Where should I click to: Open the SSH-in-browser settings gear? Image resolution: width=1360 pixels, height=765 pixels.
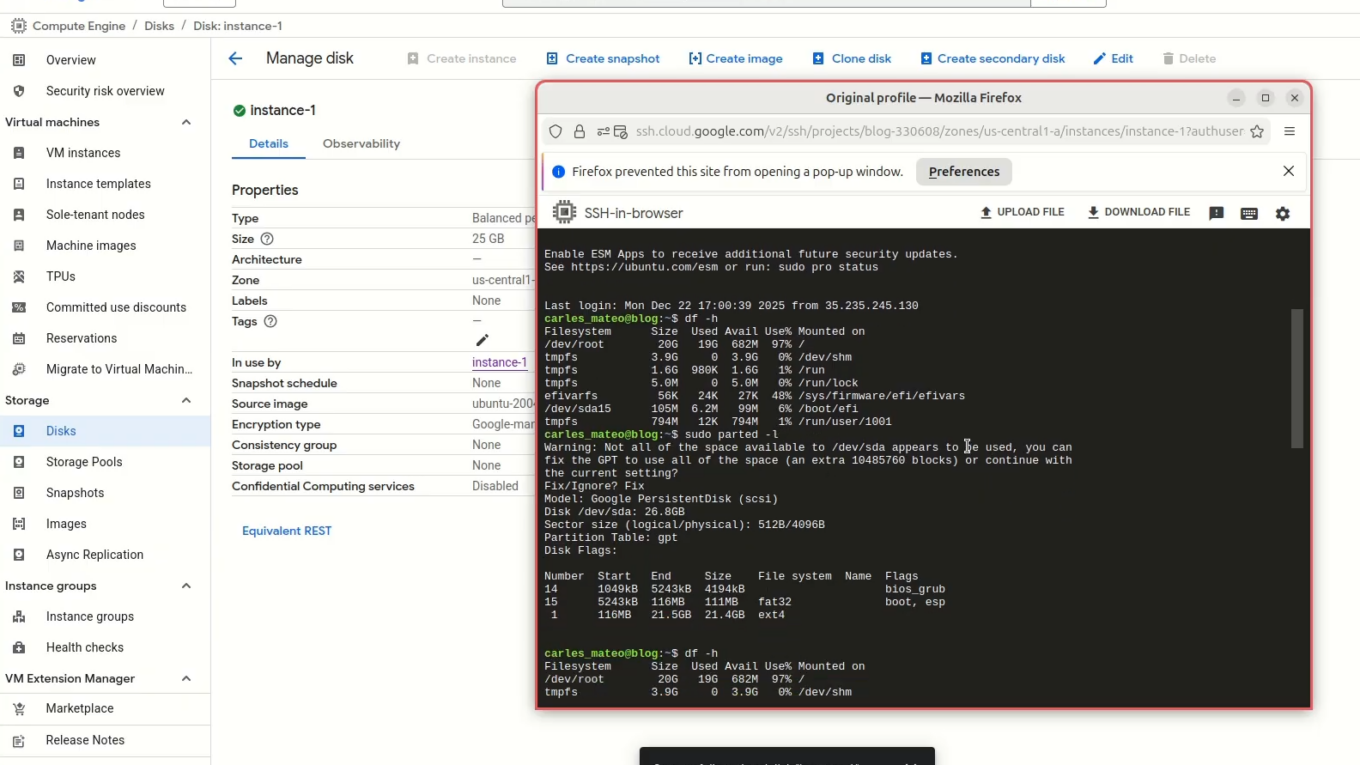click(1282, 213)
